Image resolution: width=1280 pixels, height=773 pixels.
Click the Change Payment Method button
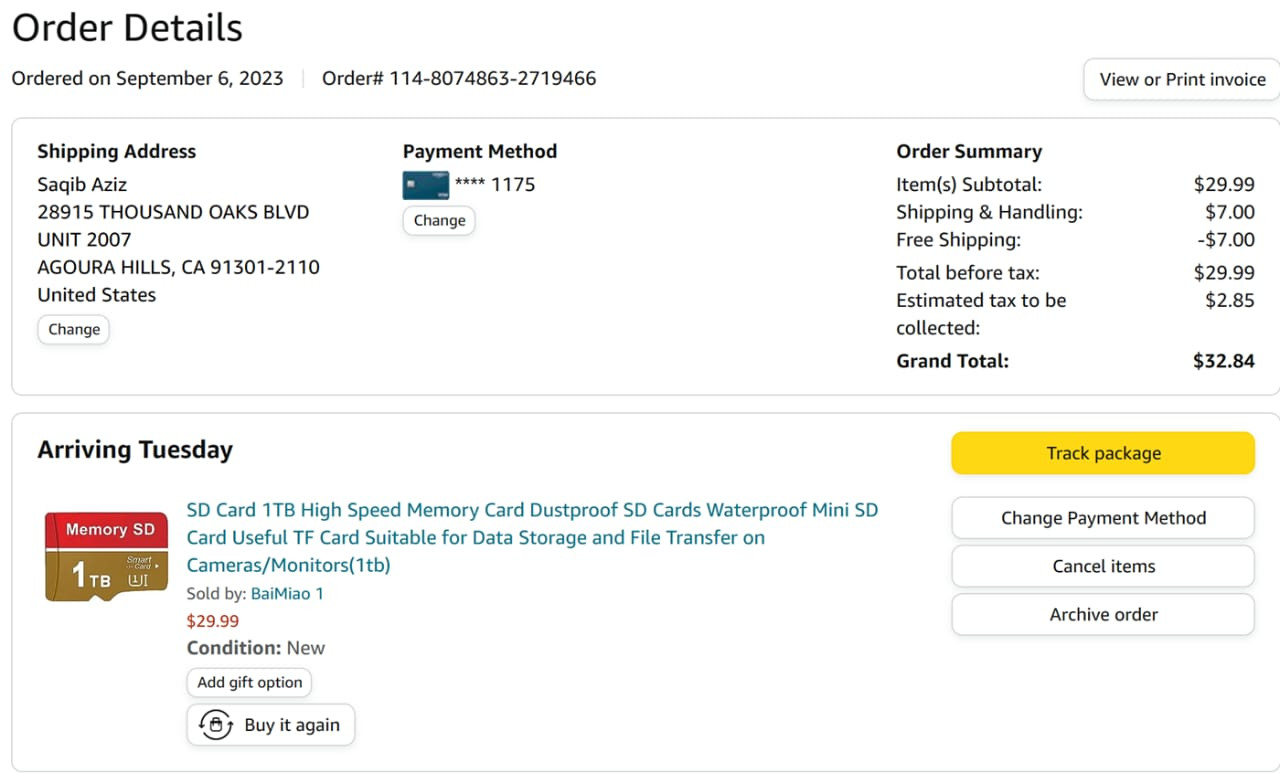click(x=1103, y=518)
